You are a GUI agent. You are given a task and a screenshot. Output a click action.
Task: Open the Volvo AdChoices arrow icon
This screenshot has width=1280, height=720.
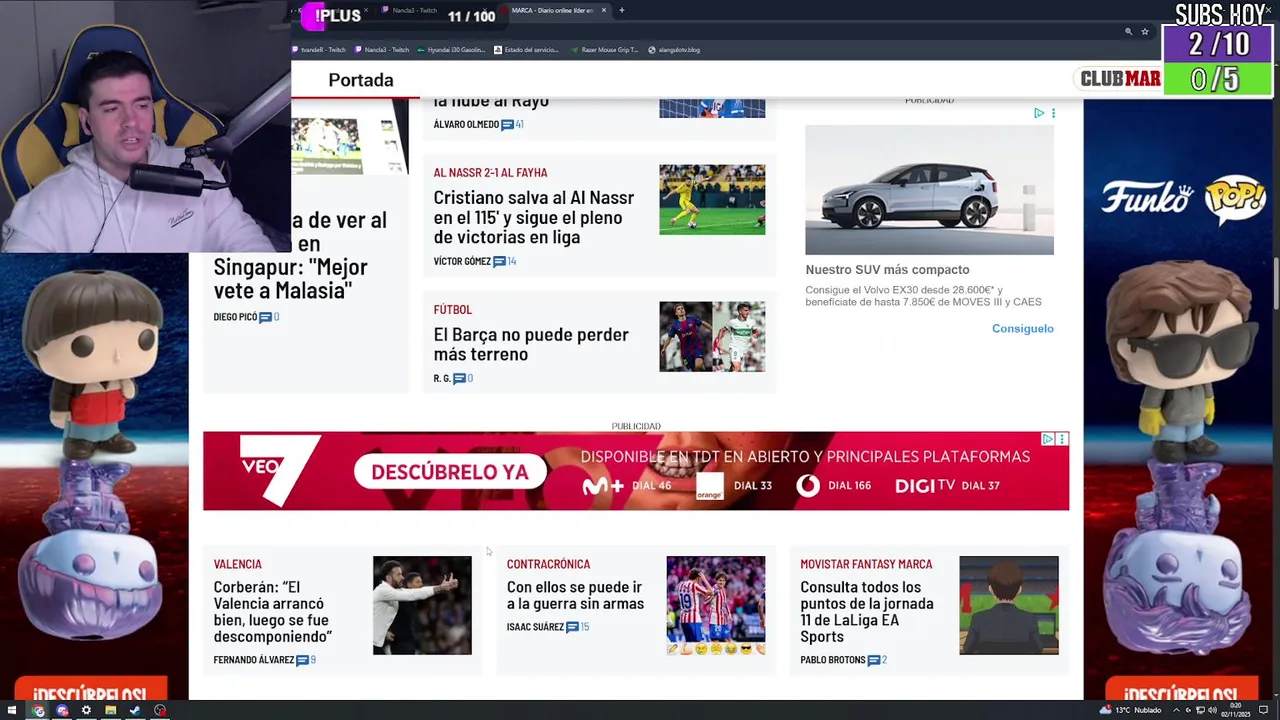click(1039, 113)
